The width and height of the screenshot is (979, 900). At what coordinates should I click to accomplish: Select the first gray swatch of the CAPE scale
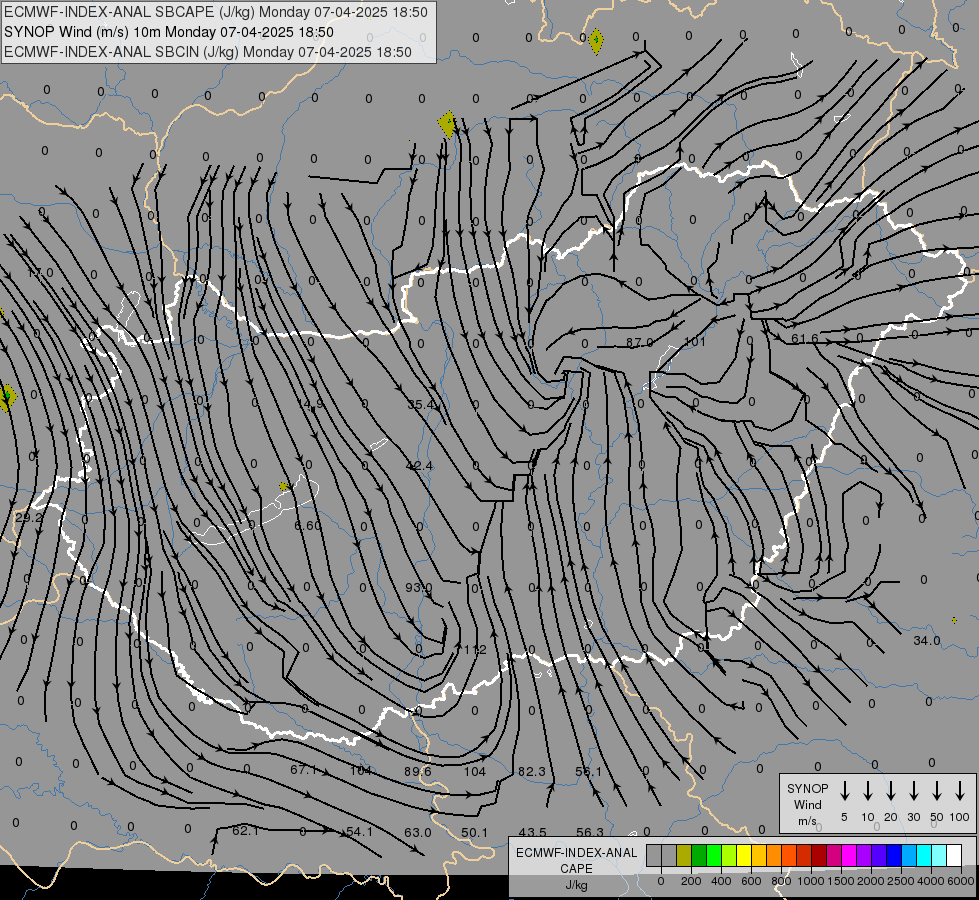[x=654, y=856]
